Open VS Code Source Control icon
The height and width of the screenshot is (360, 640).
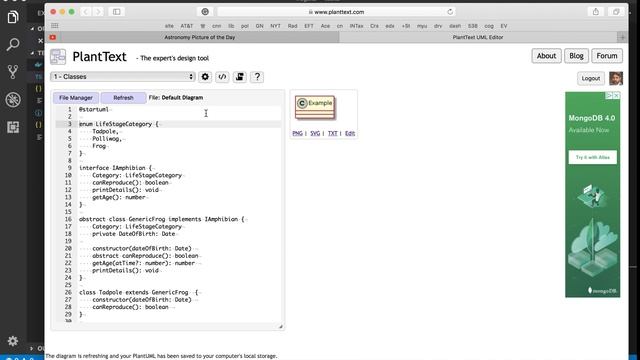tap(13, 72)
